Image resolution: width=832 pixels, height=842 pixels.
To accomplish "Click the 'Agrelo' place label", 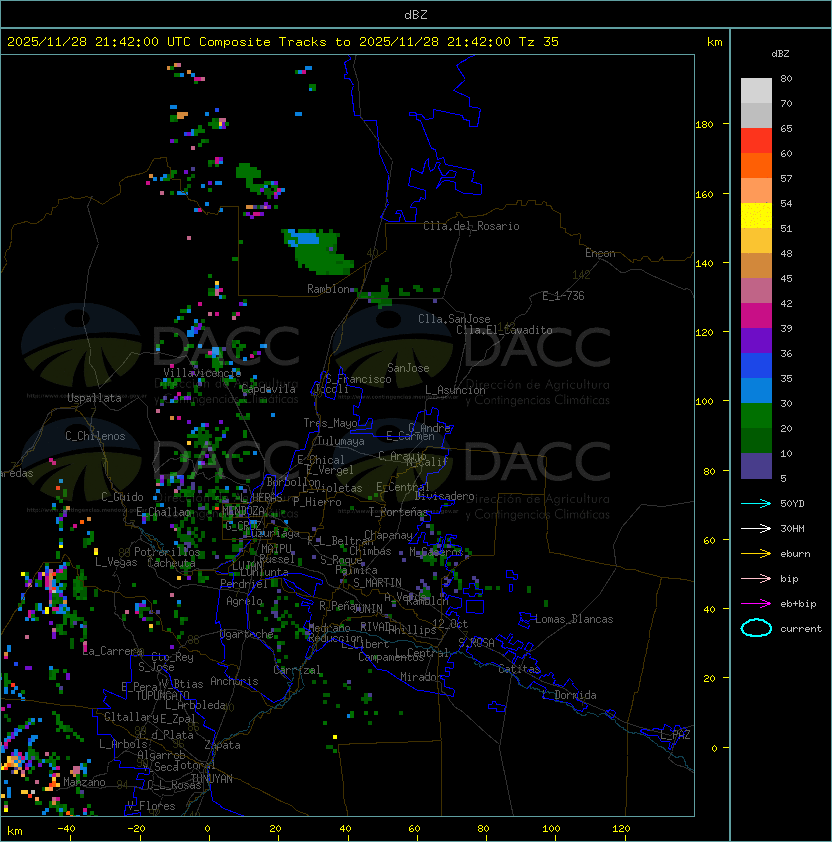I will click(x=244, y=601).
